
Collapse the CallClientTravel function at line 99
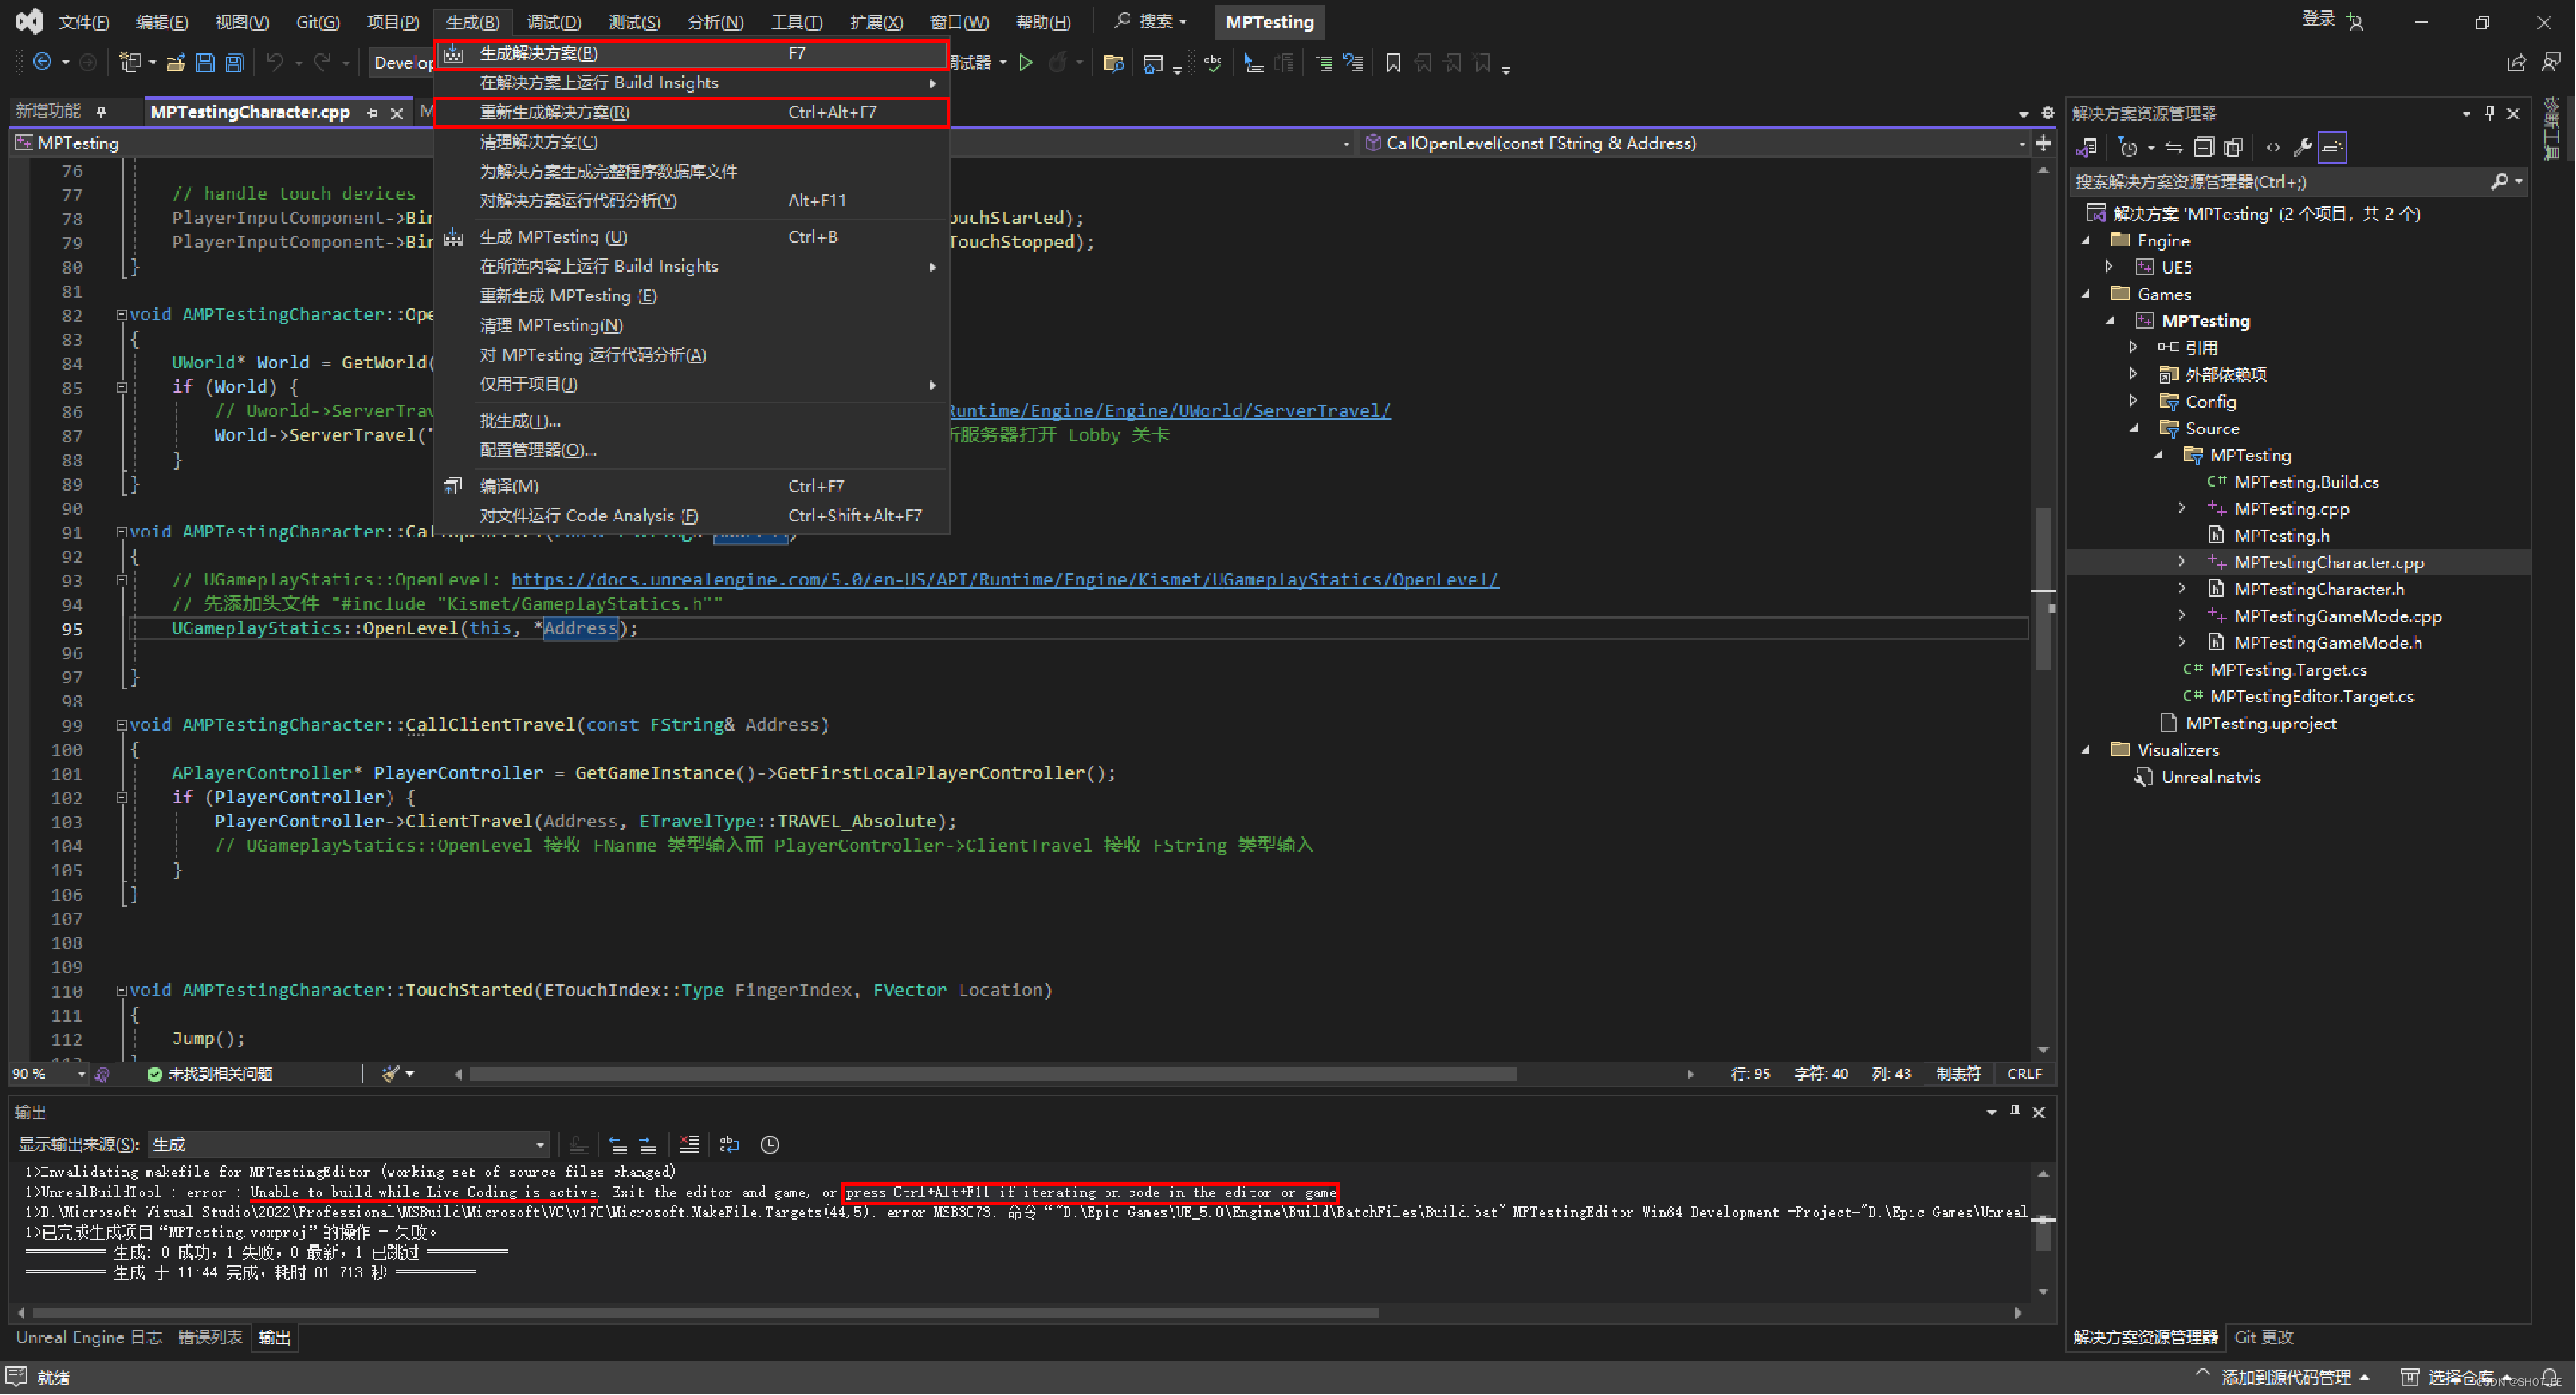(121, 725)
